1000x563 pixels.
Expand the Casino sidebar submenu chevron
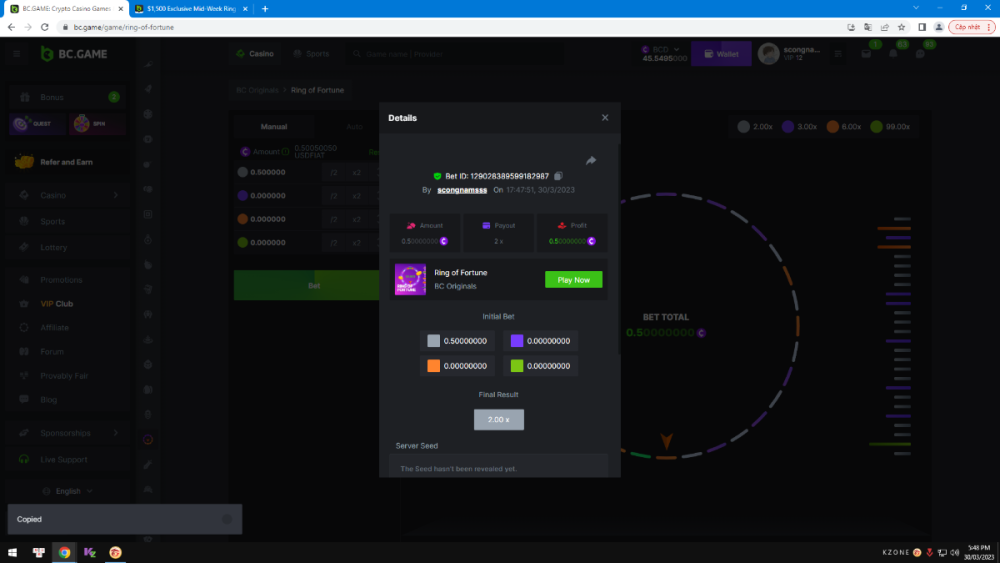click(x=116, y=195)
